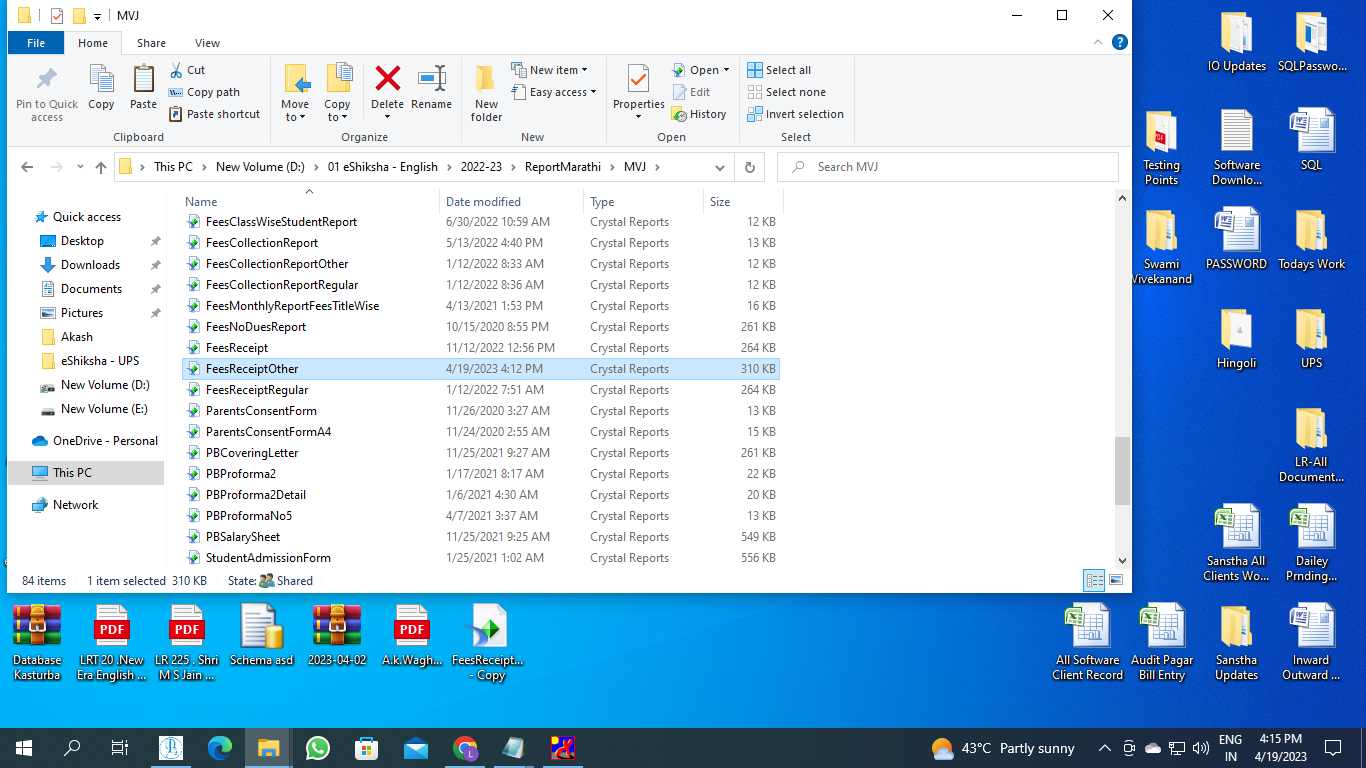Click the Pin to Quick access icon

[46, 80]
